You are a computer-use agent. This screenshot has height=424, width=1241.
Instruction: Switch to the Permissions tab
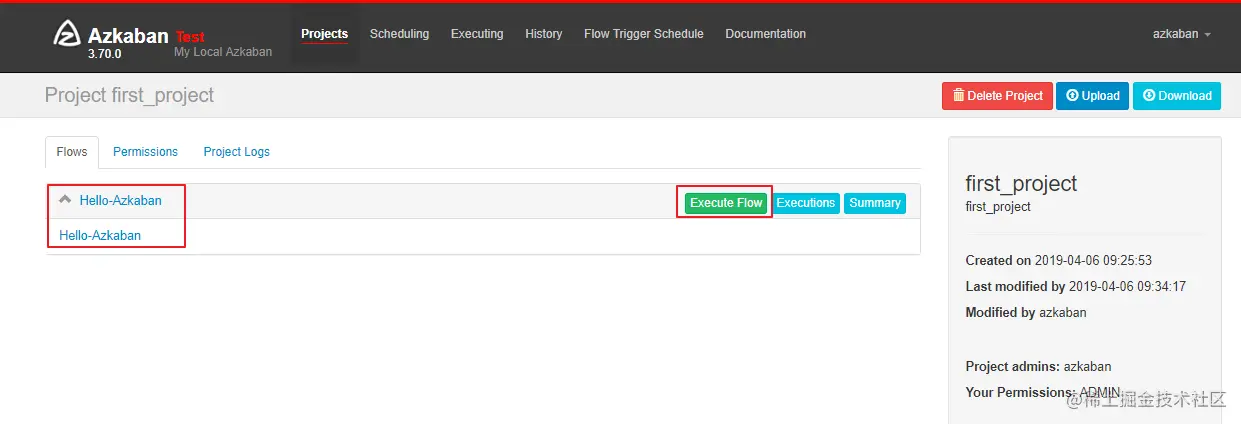click(145, 152)
